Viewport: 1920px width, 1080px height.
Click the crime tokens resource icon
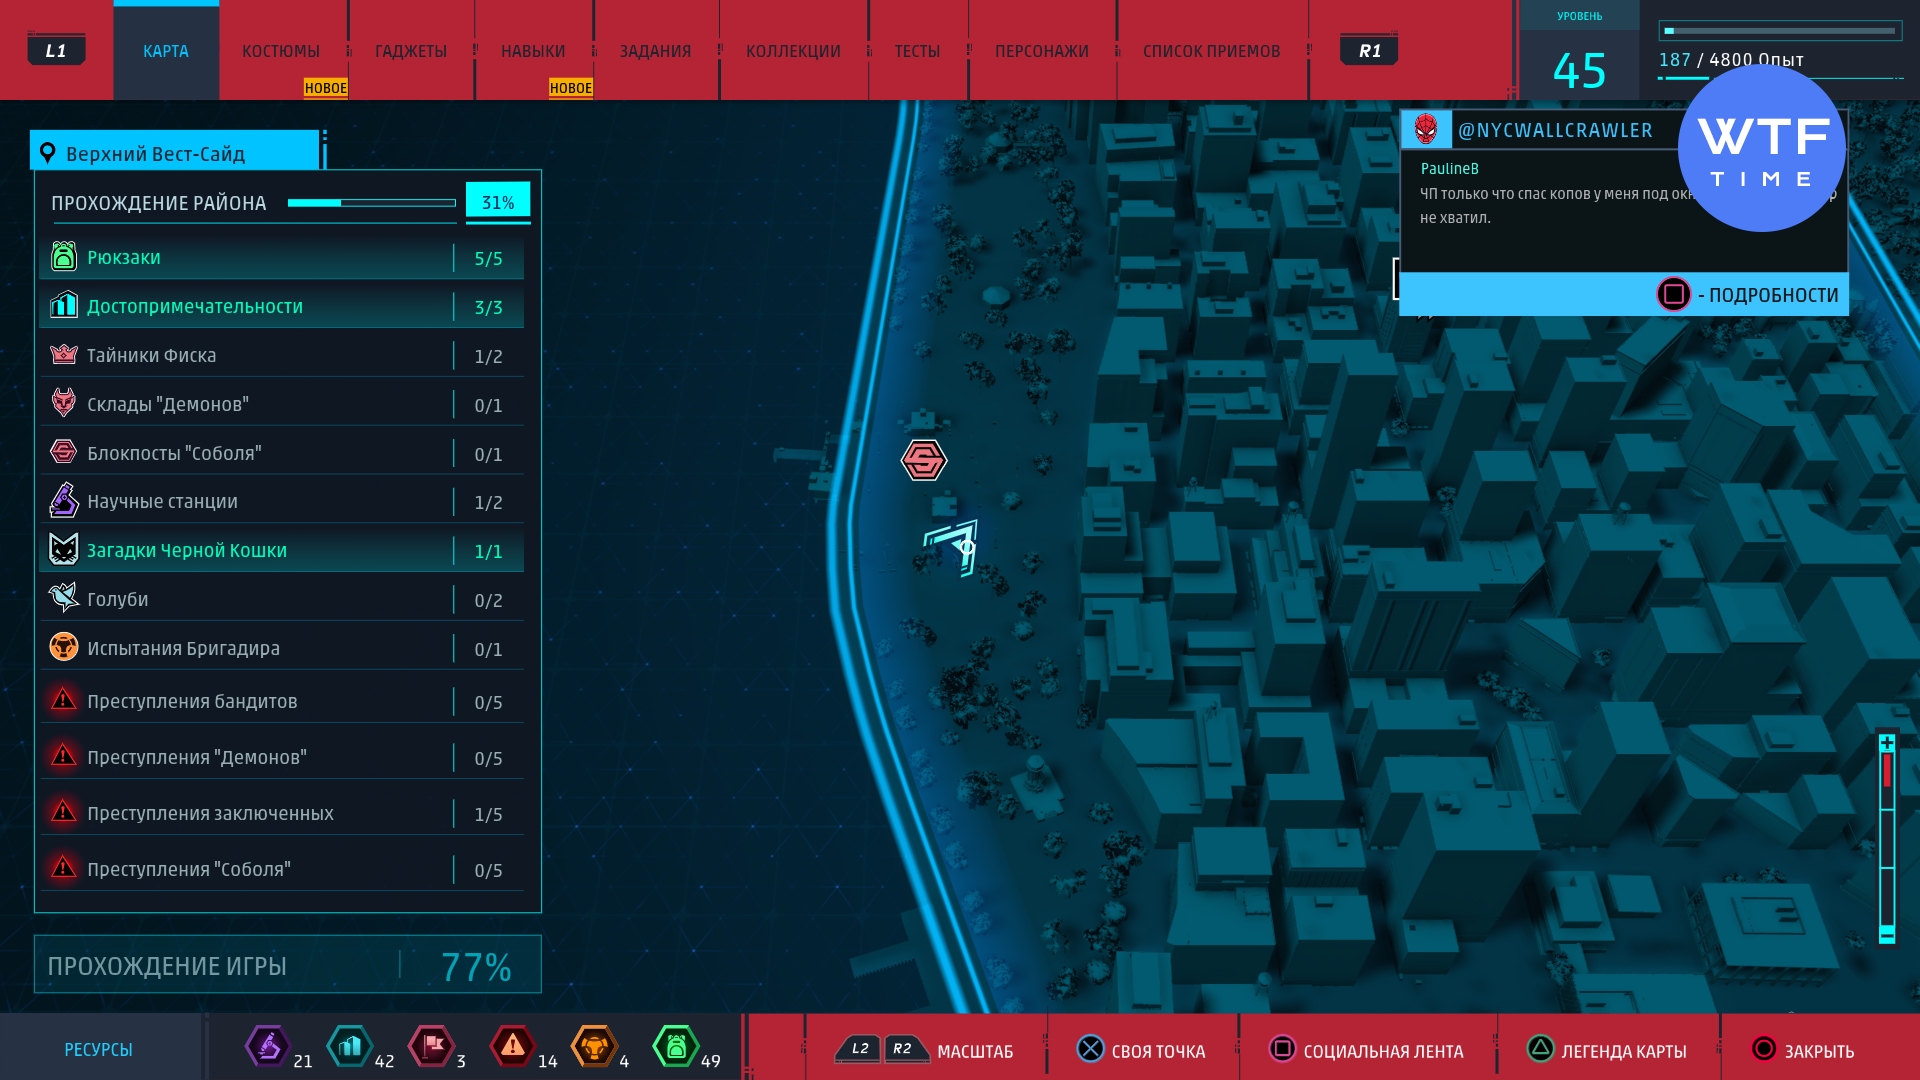(512, 1047)
